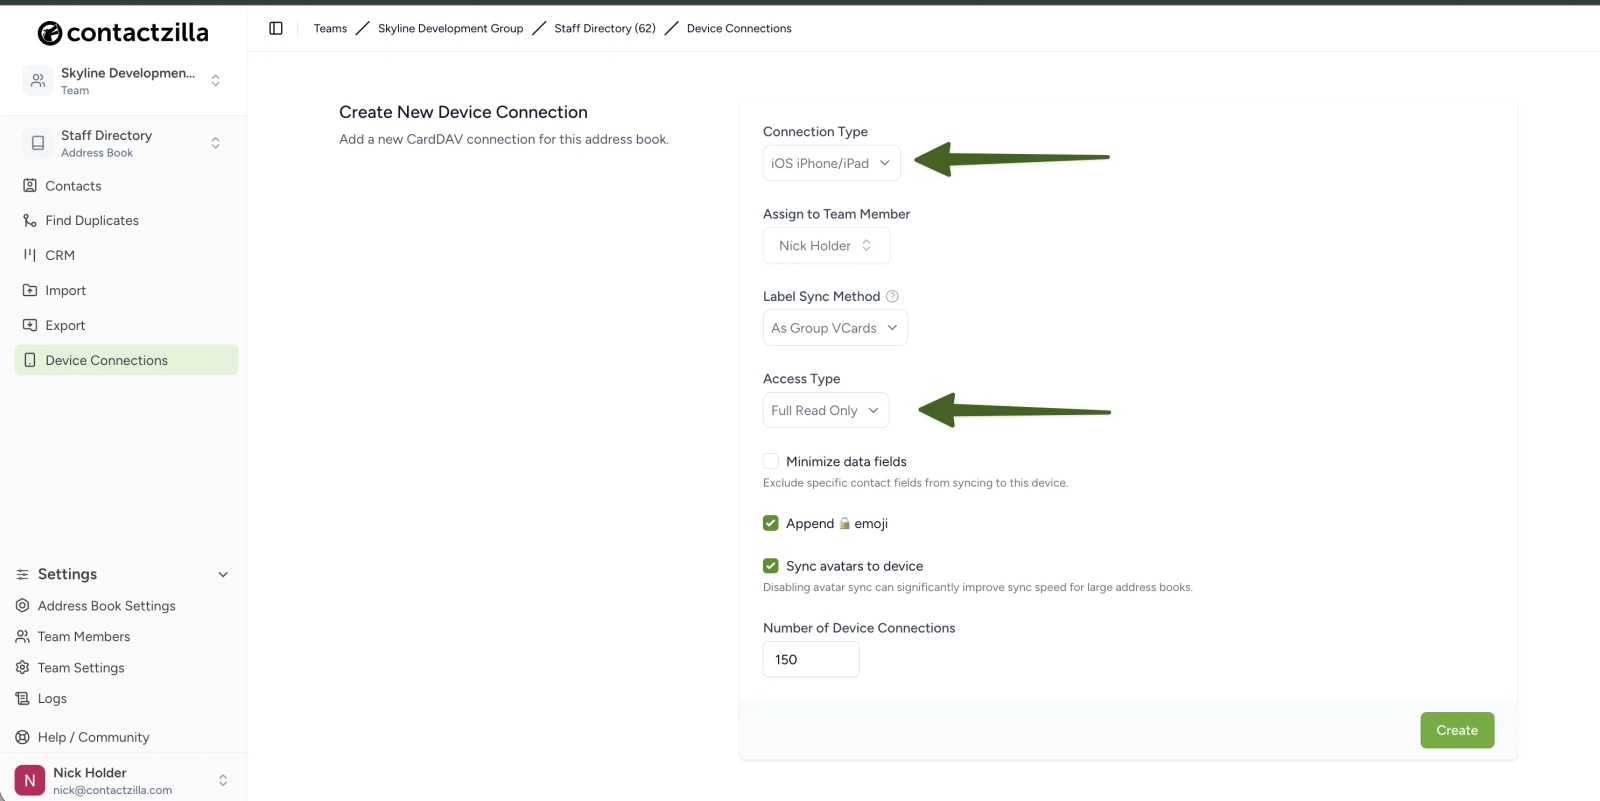
Task: Open the Access Type dropdown
Action: pyautogui.click(x=826, y=411)
